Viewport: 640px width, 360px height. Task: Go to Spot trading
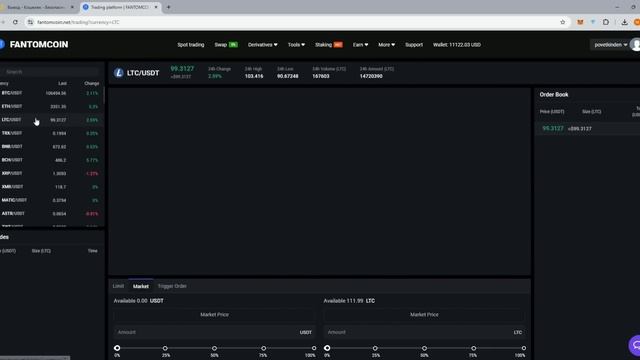point(191,44)
